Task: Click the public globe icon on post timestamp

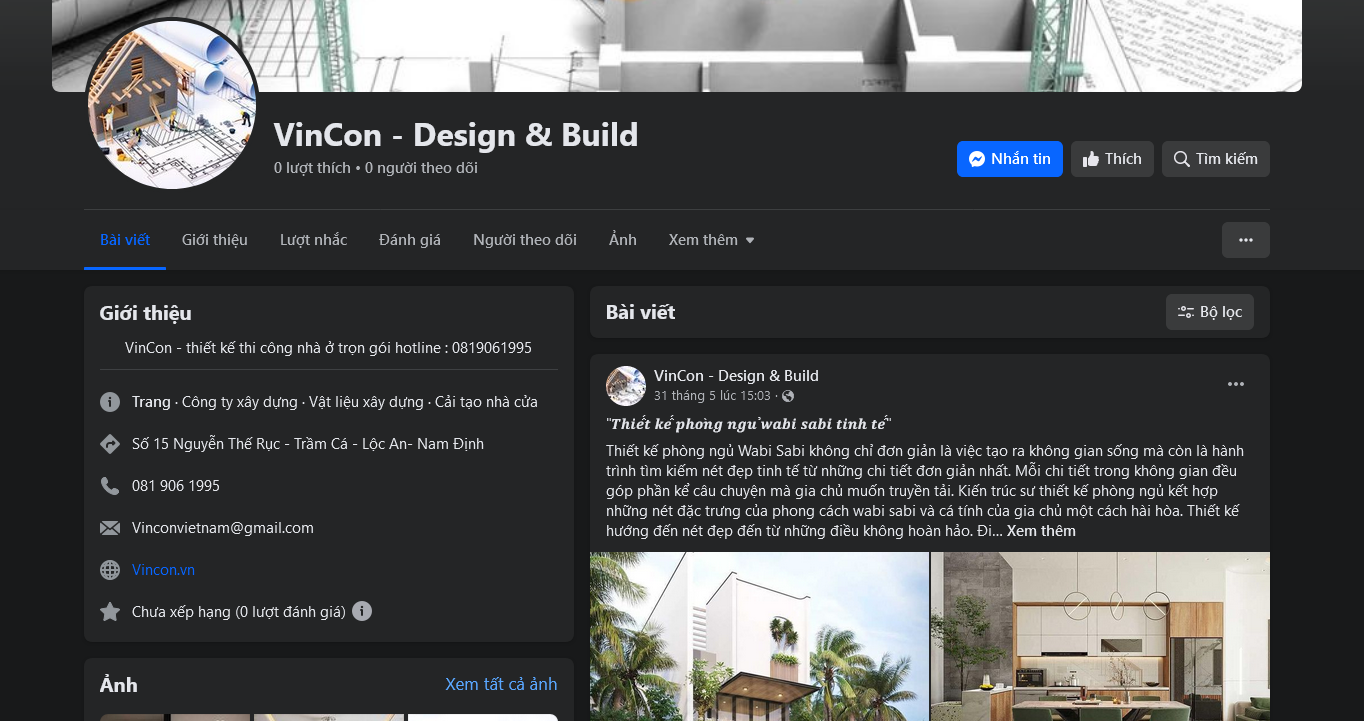Action: [x=788, y=397]
